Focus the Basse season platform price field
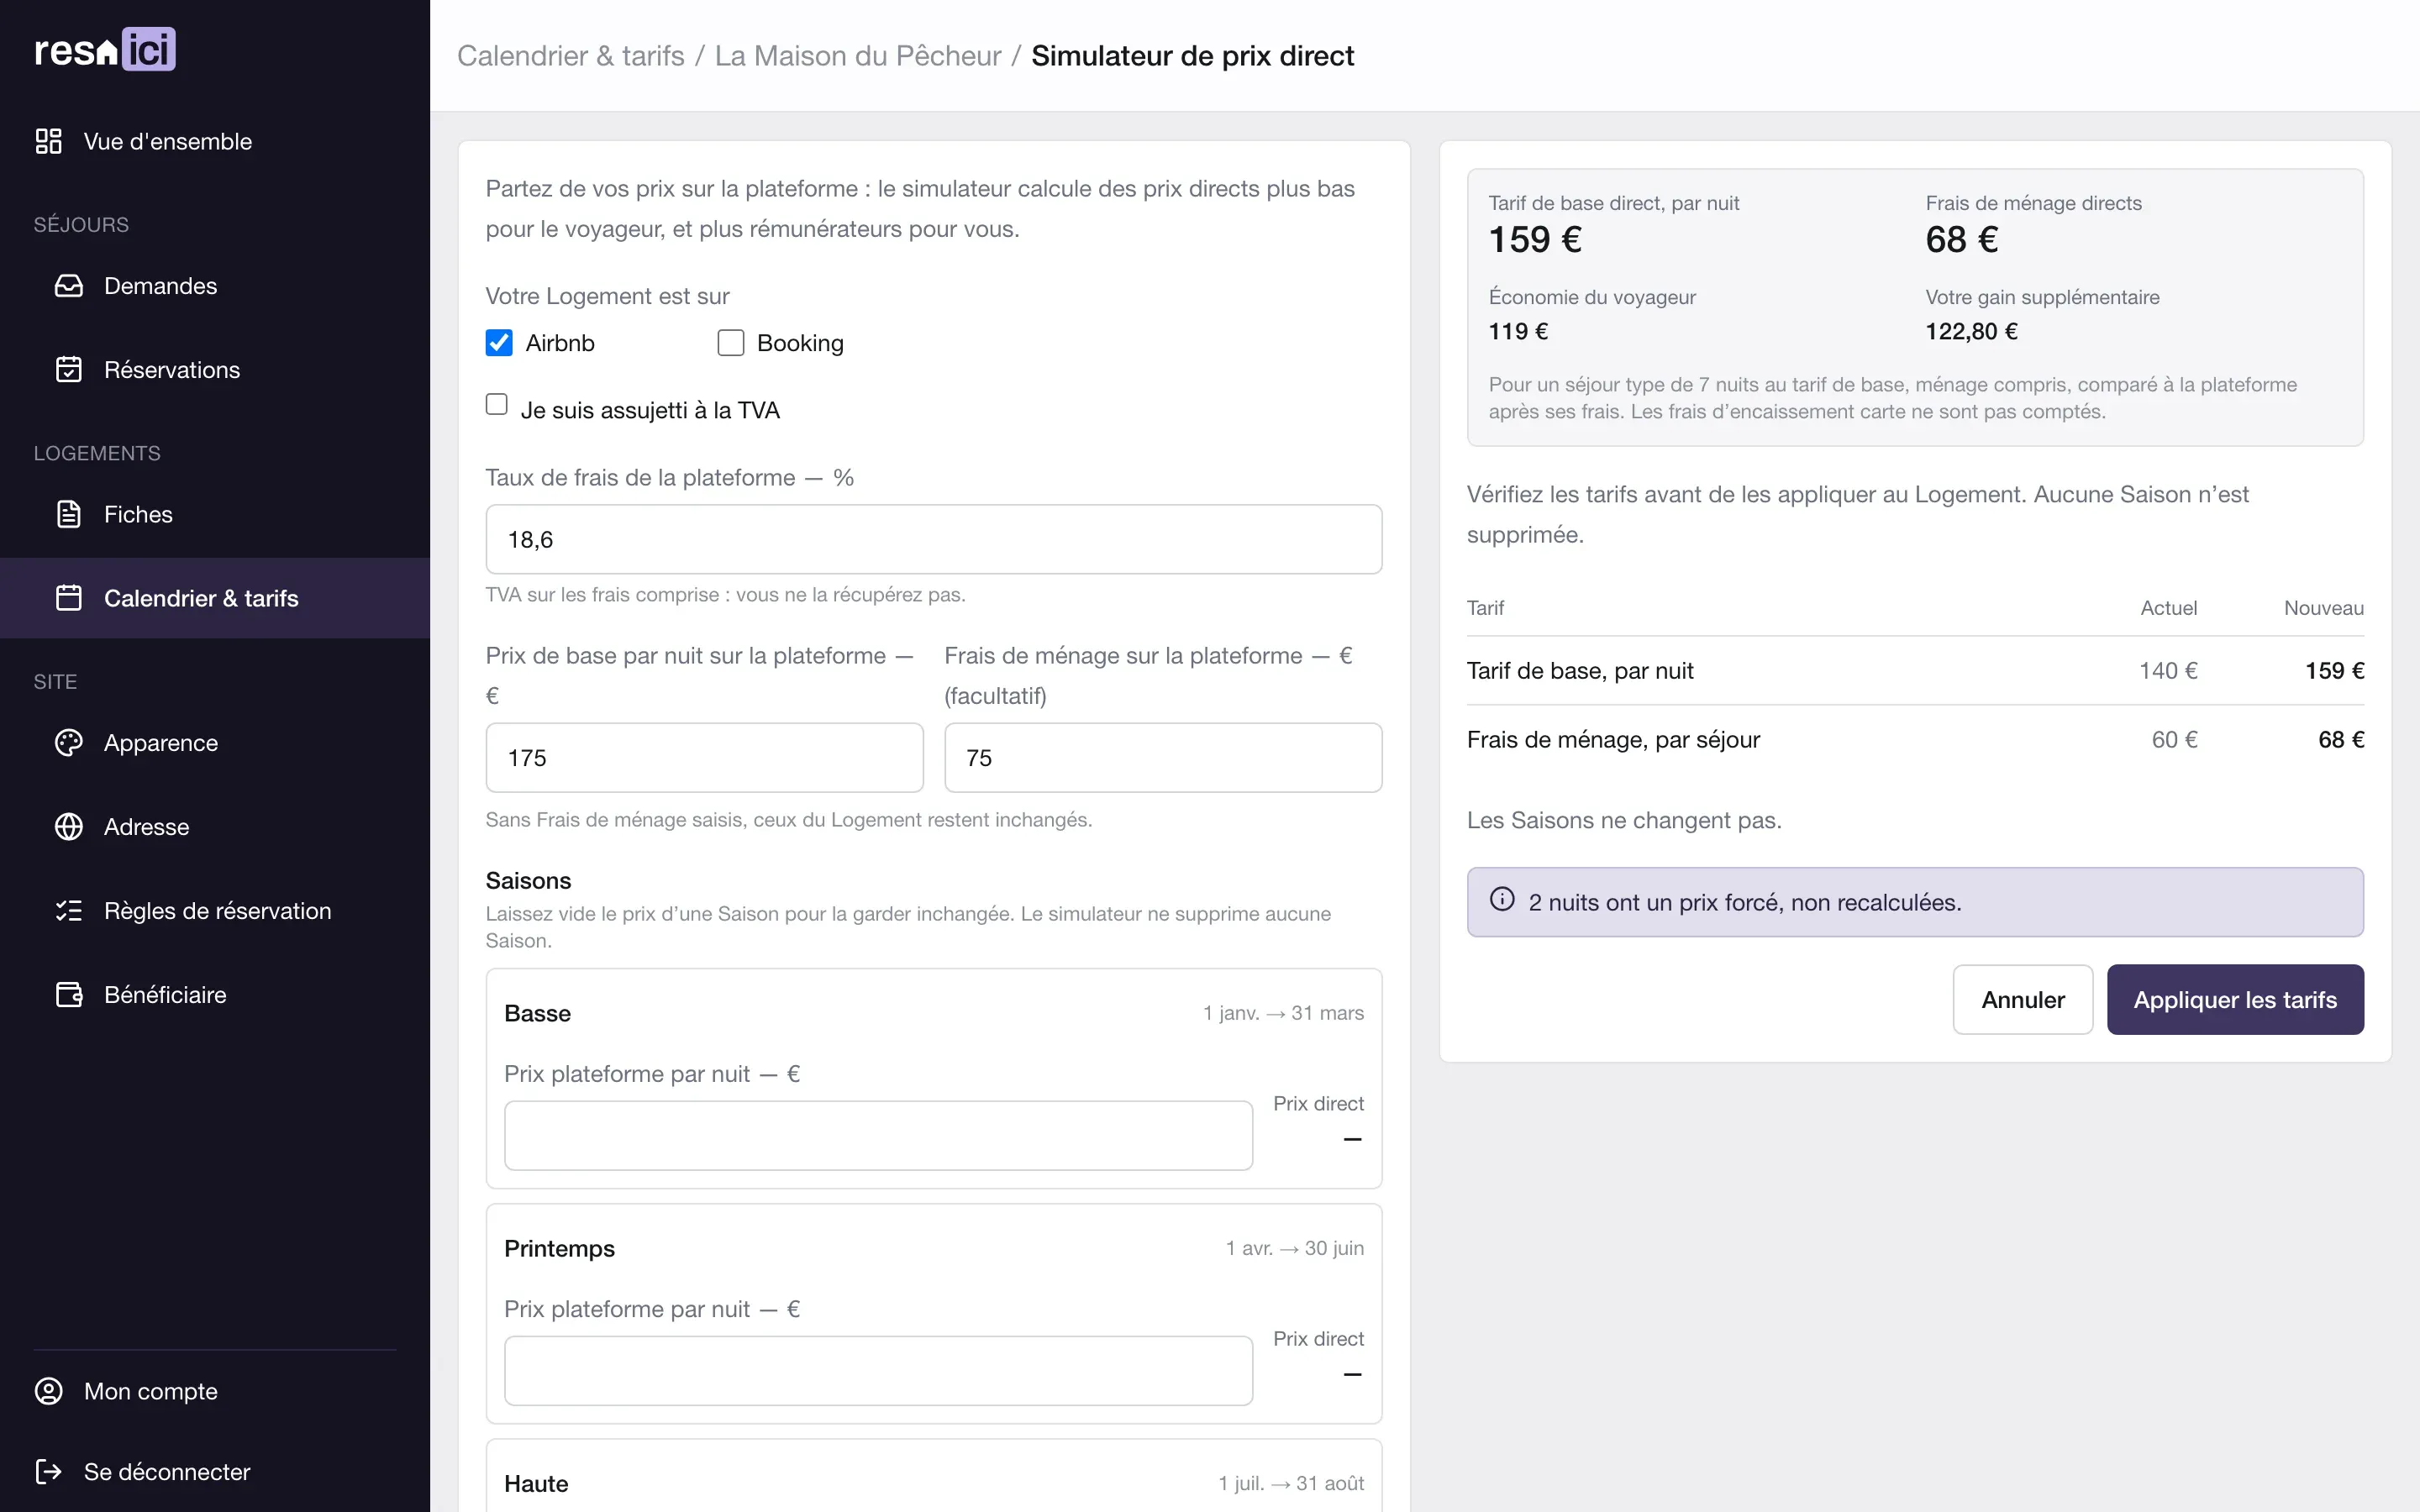The image size is (2420, 1512). (878, 1136)
